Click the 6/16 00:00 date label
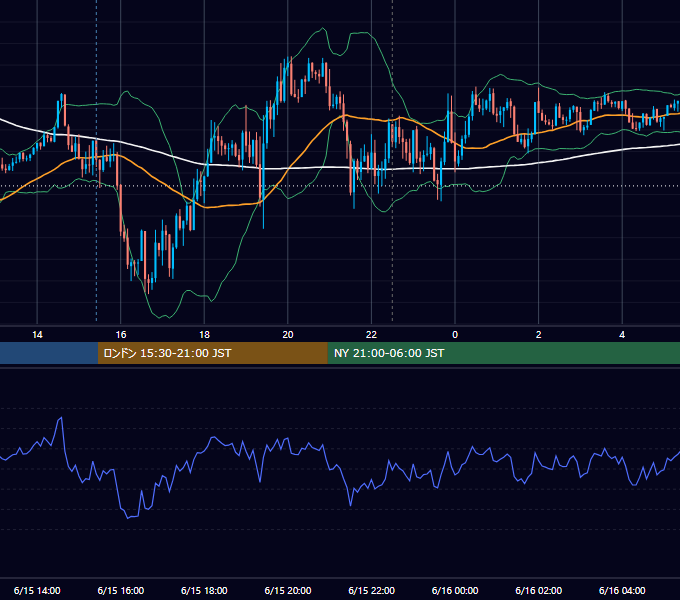This screenshot has height=600, width=680. point(455,590)
